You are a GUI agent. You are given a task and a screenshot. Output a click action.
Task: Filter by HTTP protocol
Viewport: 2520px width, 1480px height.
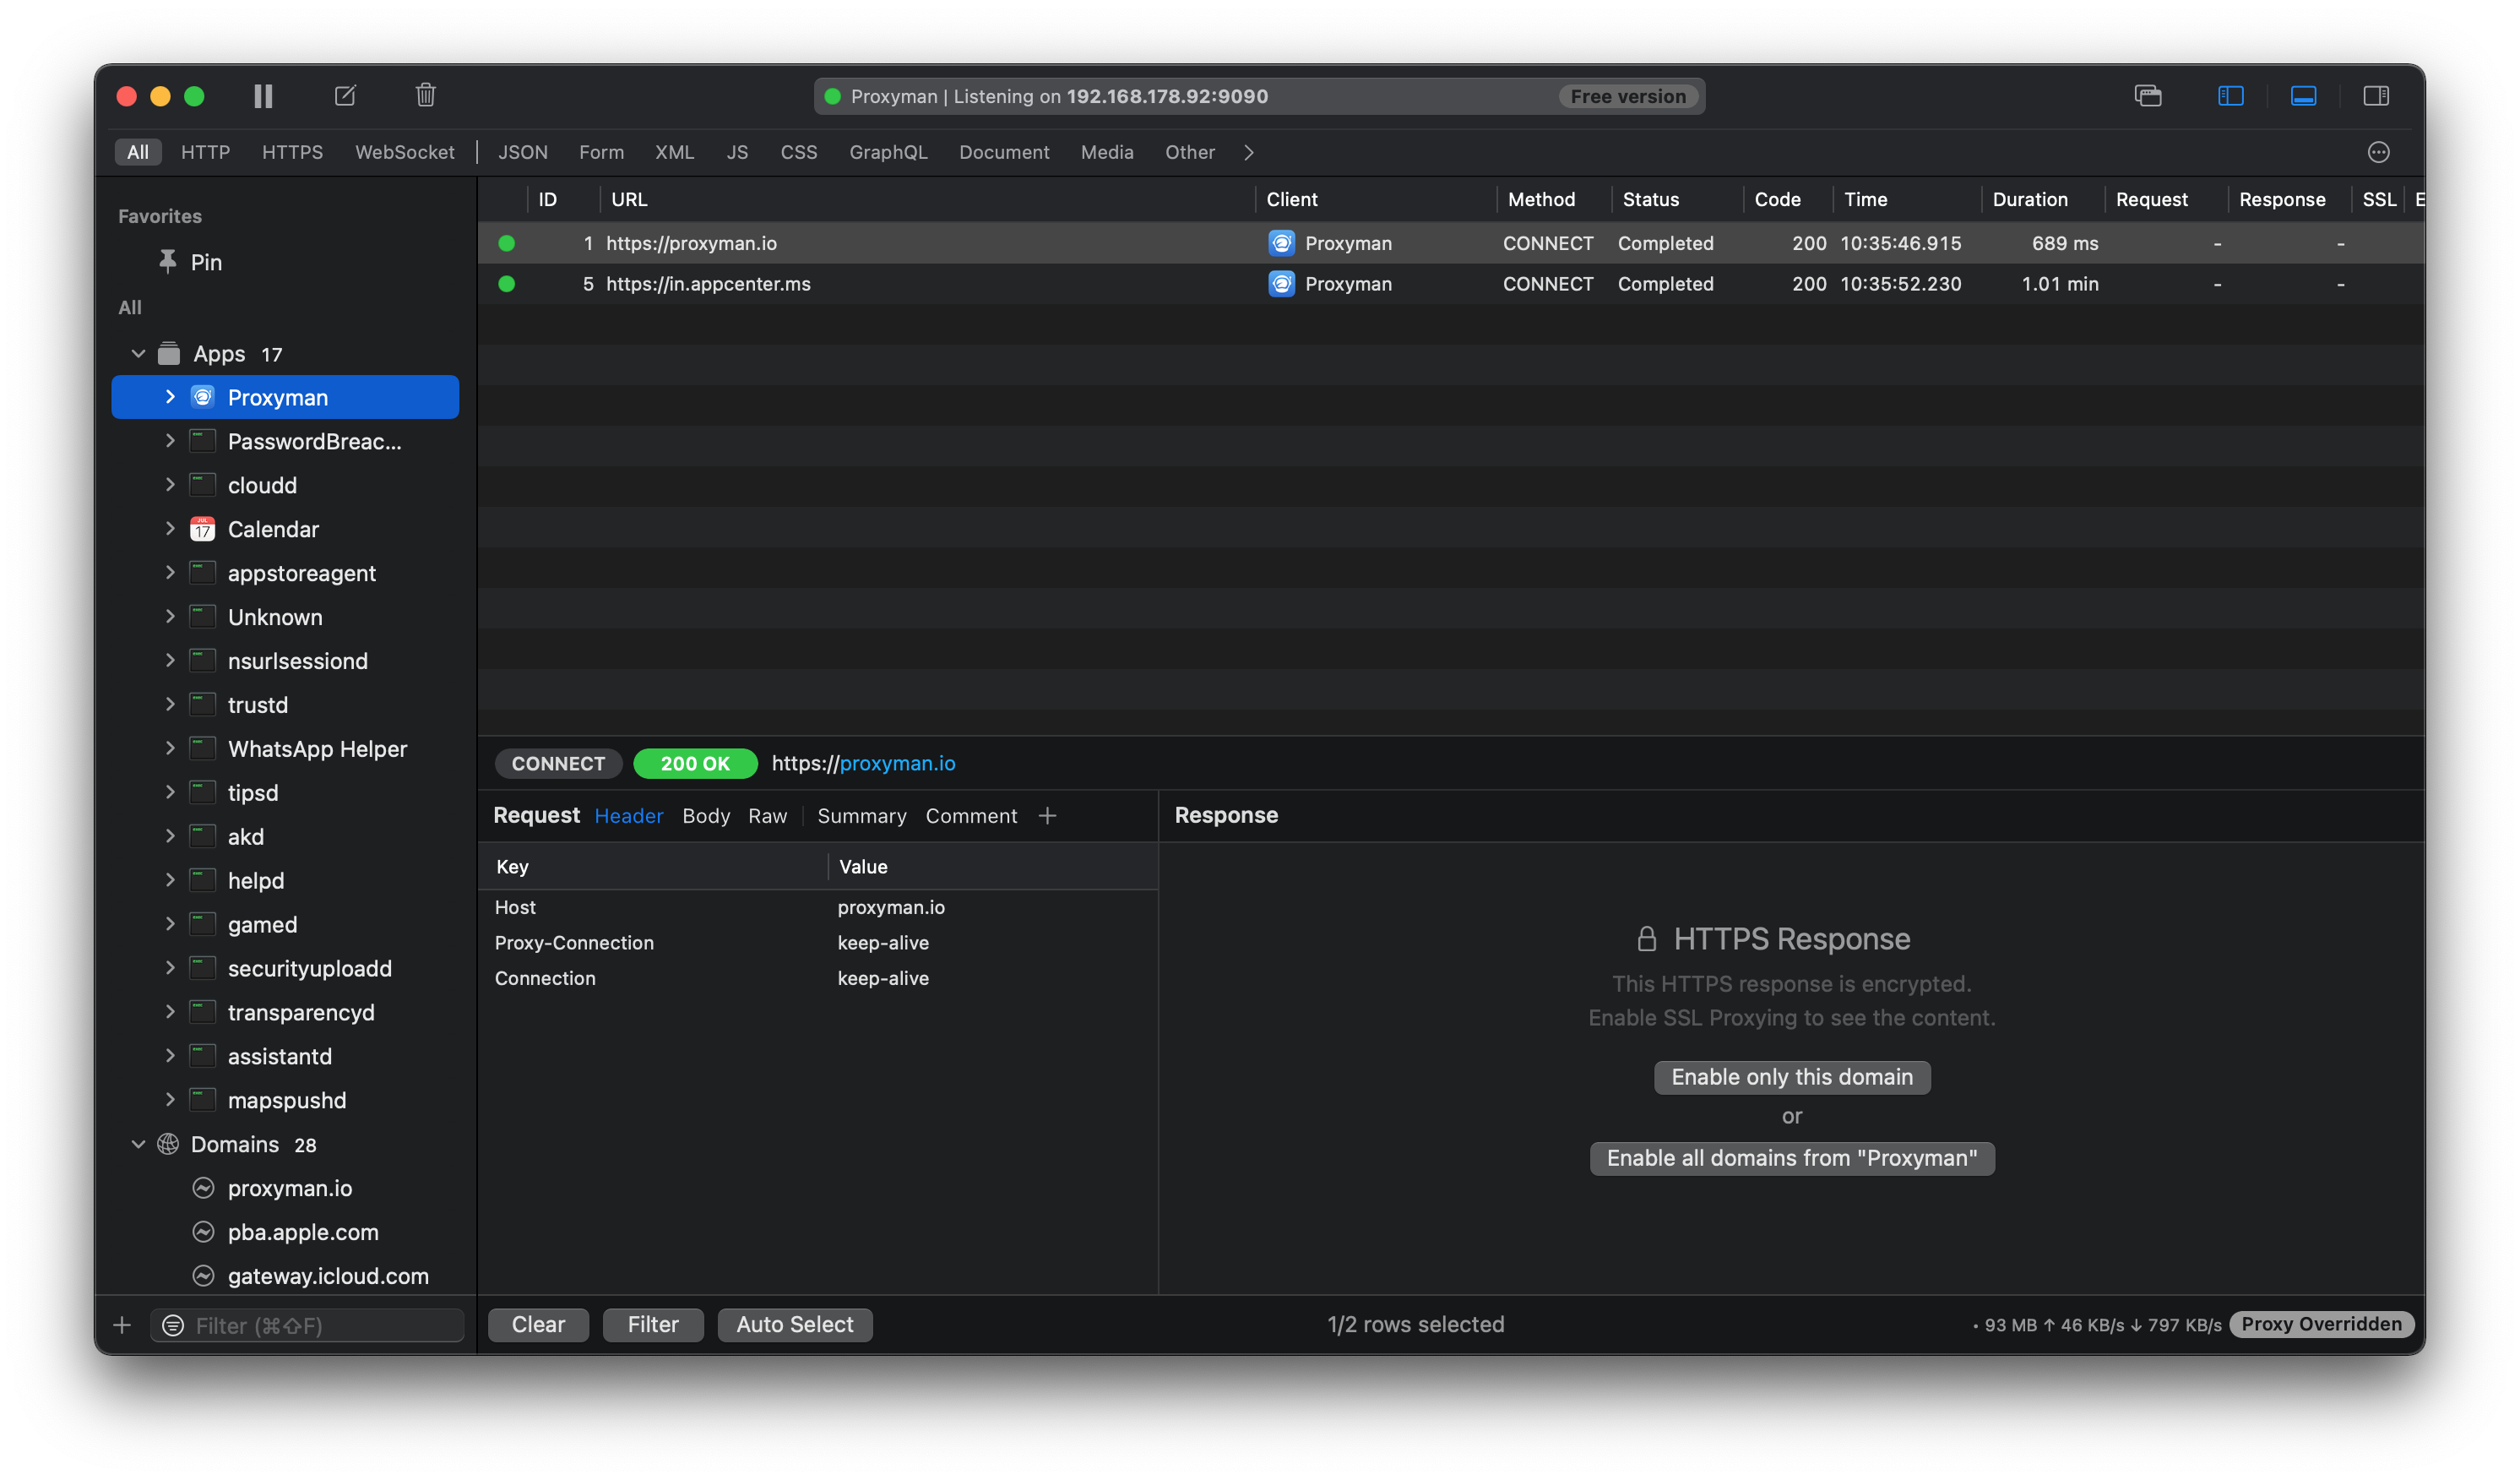point(205,152)
